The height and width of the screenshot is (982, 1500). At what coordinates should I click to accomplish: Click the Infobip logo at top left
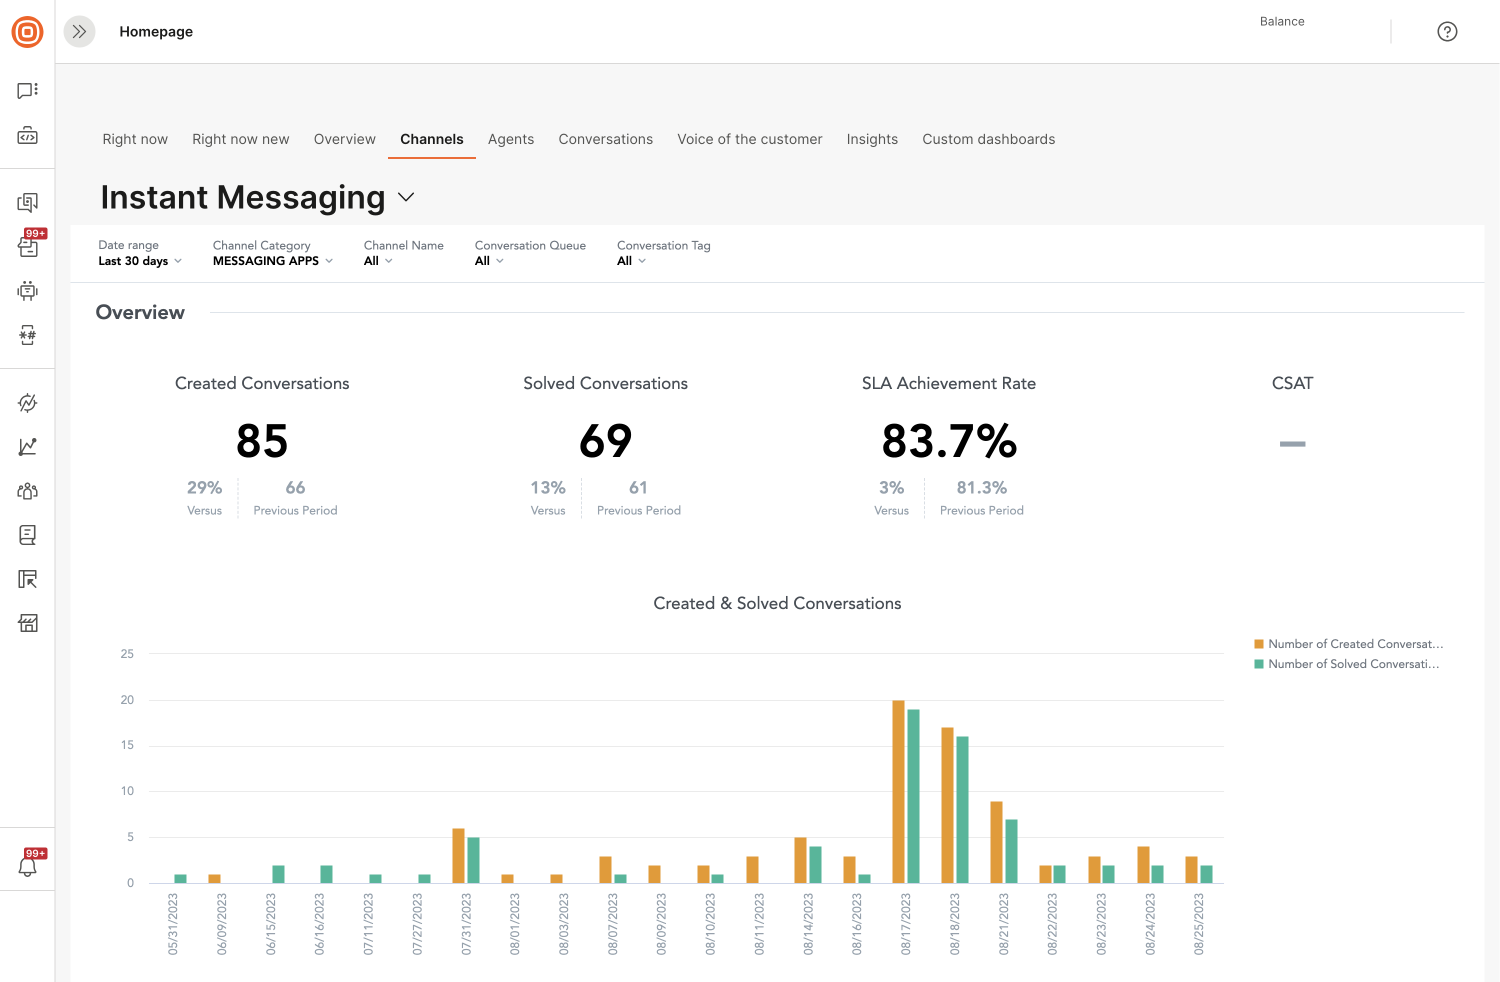[x=27, y=31]
